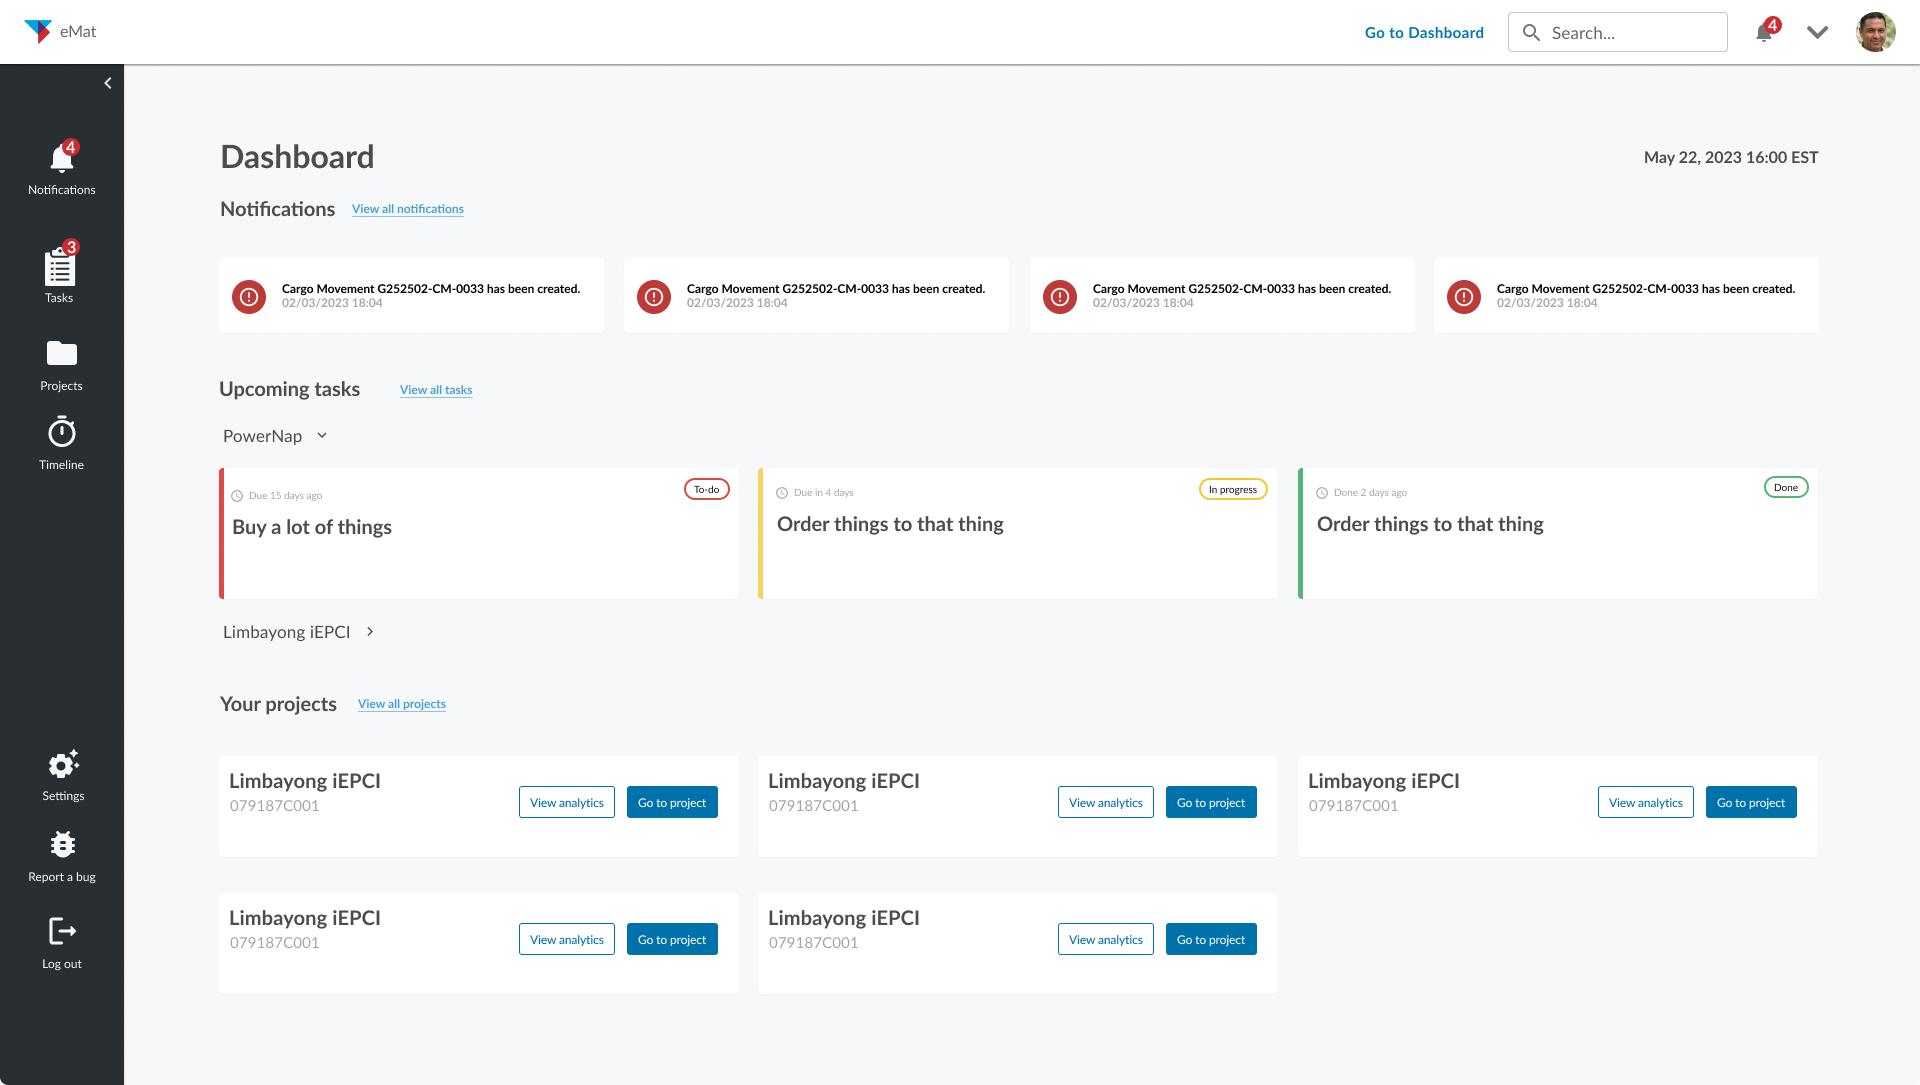Image resolution: width=1920 pixels, height=1085 pixels.
Task: Click the Report a bug icon
Action: (63, 844)
